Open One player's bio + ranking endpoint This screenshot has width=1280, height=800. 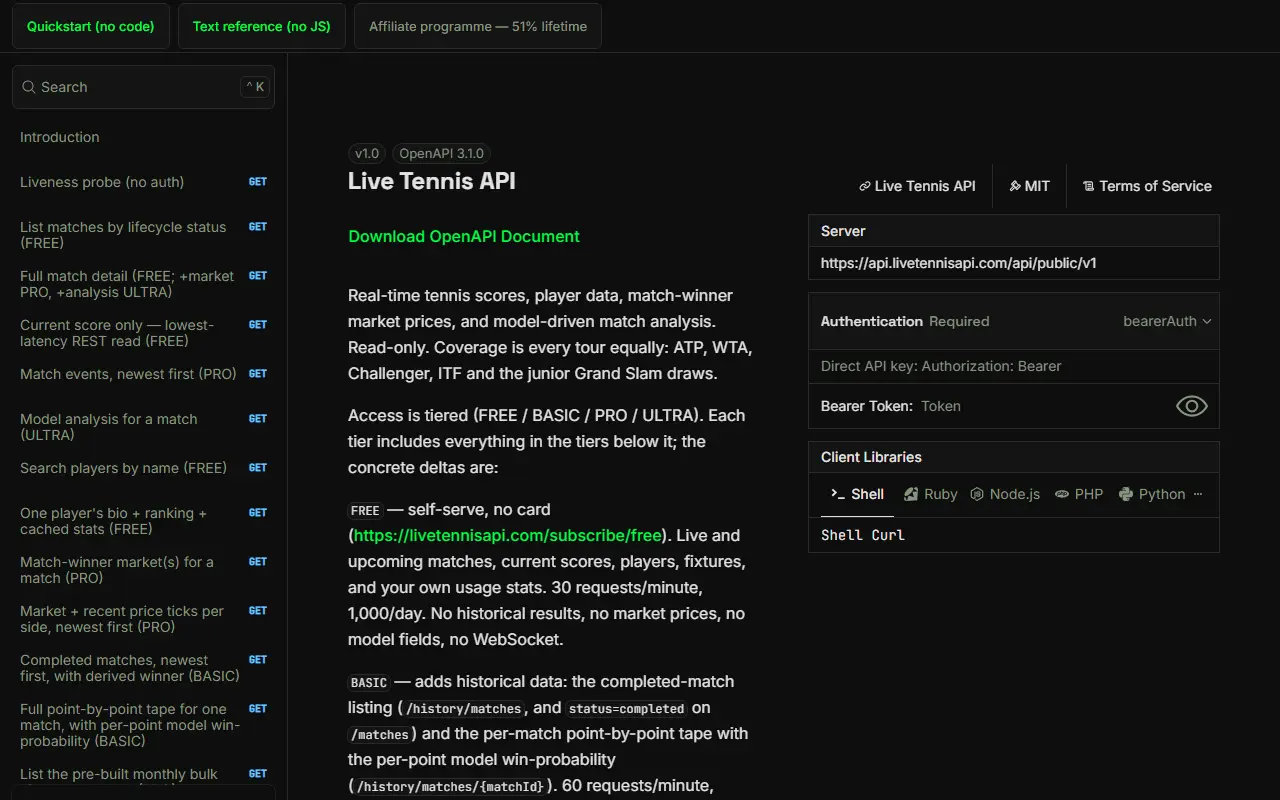tap(143, 521)
